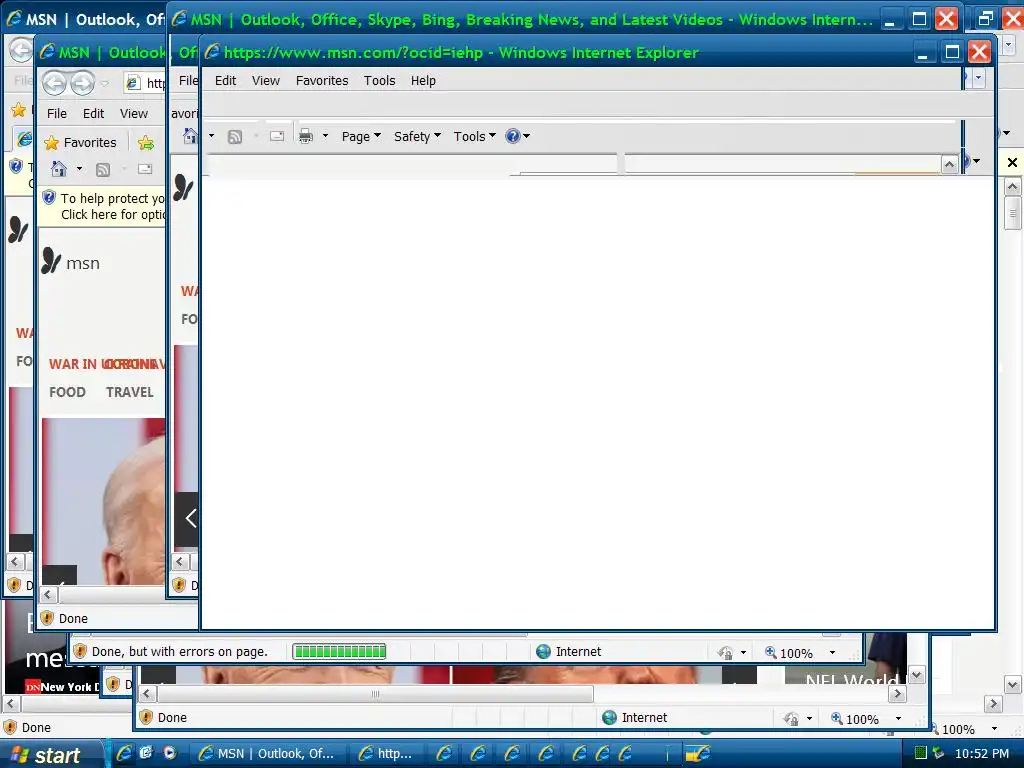The width and height of the screenshot is (1024, 768).
Task: Click the Print icon in the command bar
Action: pos(306,136)
